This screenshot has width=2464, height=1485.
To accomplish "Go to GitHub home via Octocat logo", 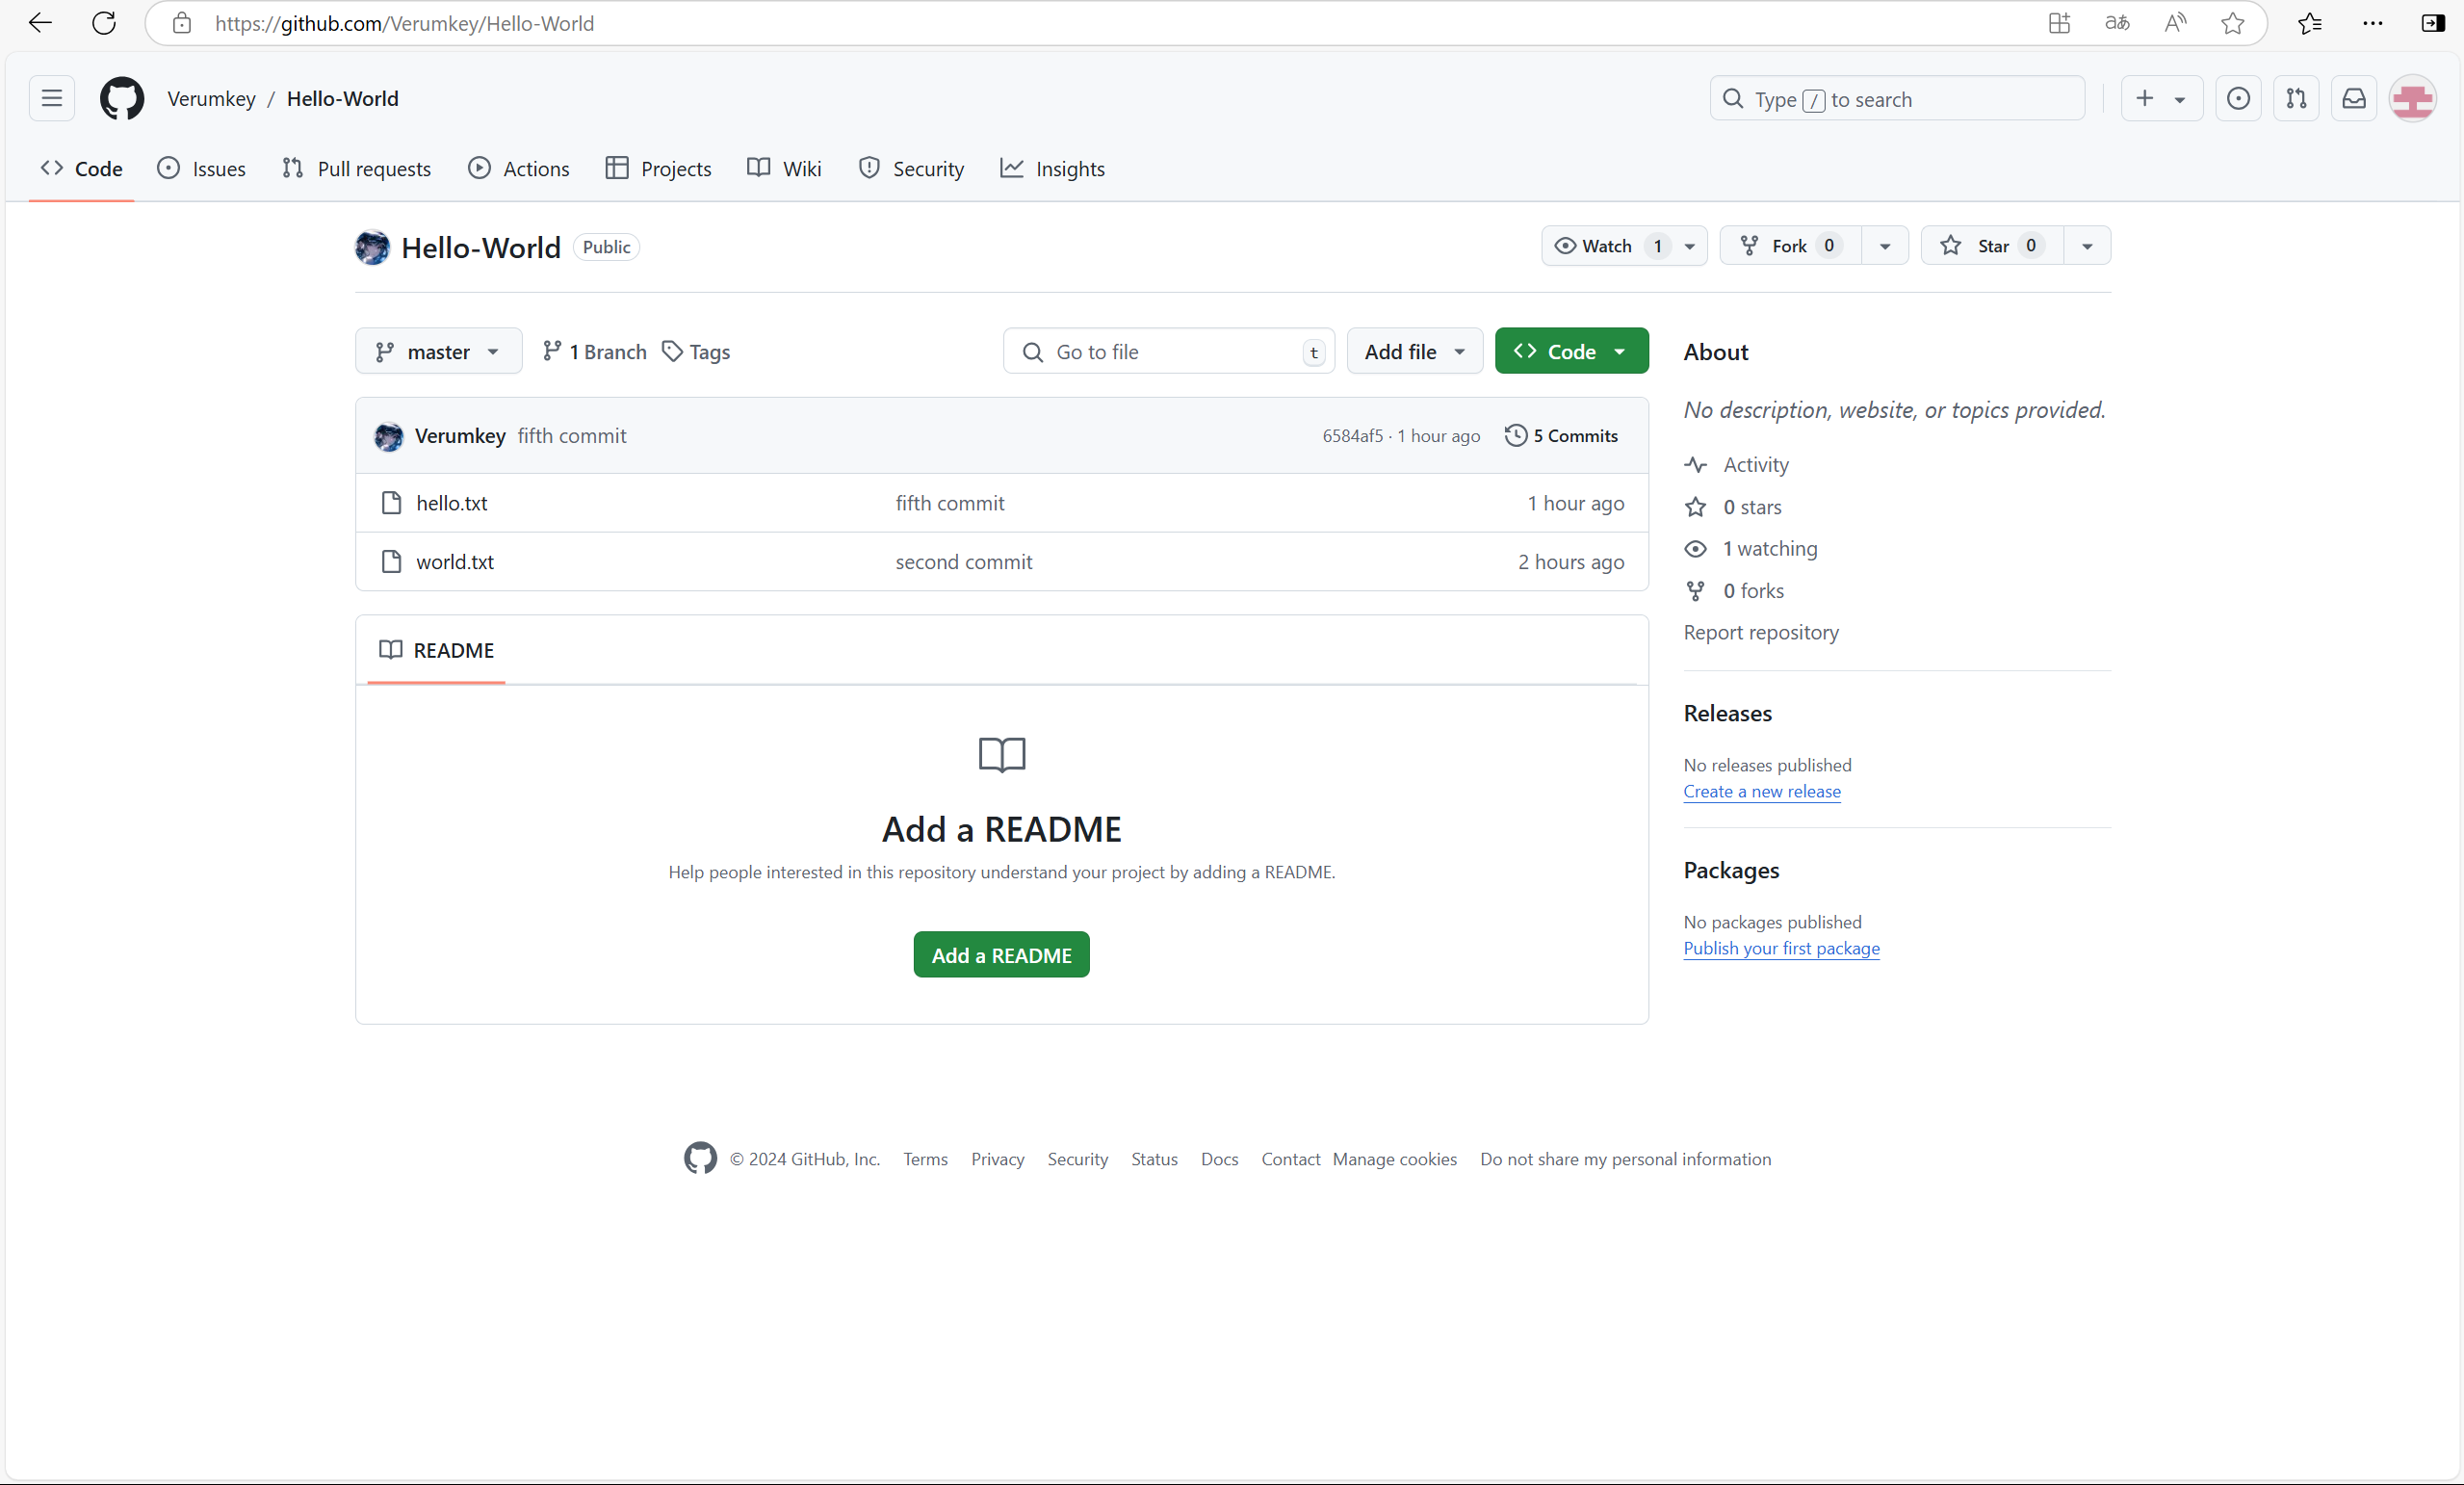I will click(122, 99).
